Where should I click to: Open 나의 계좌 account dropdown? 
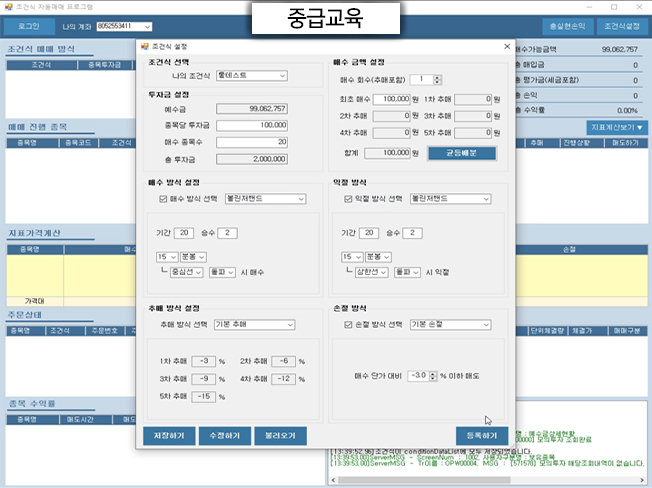point(124,26)
